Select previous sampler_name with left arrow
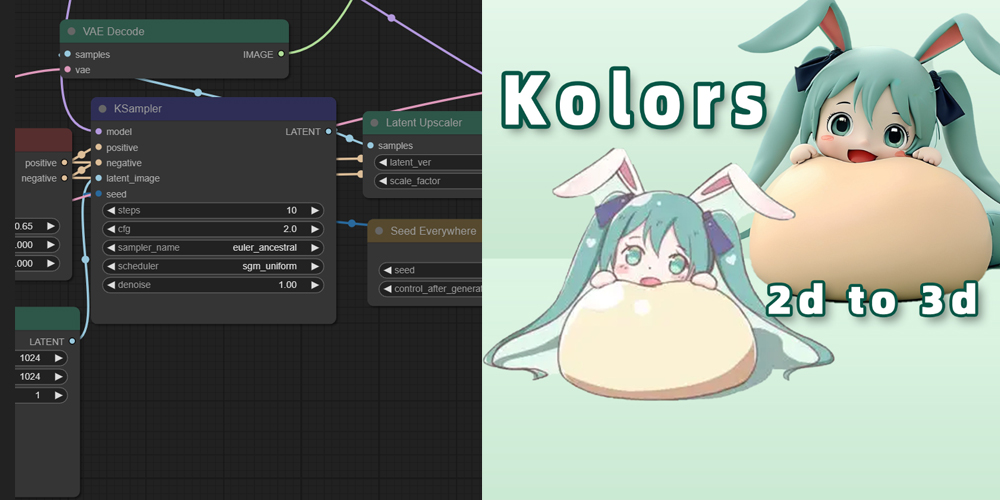This screenshot has height=500, width=1000. (111, 247)
